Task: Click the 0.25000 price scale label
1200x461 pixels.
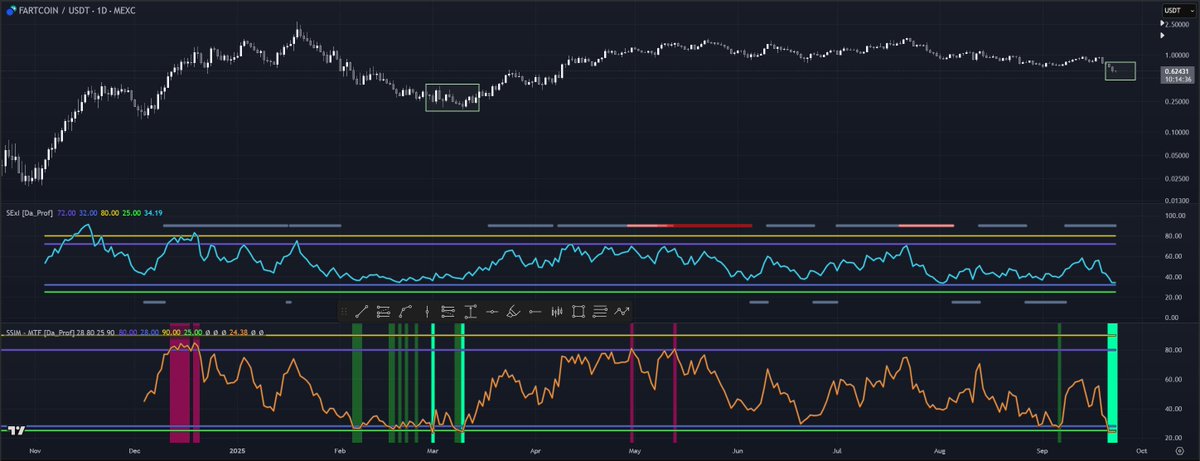Action: pos(1178,101)
